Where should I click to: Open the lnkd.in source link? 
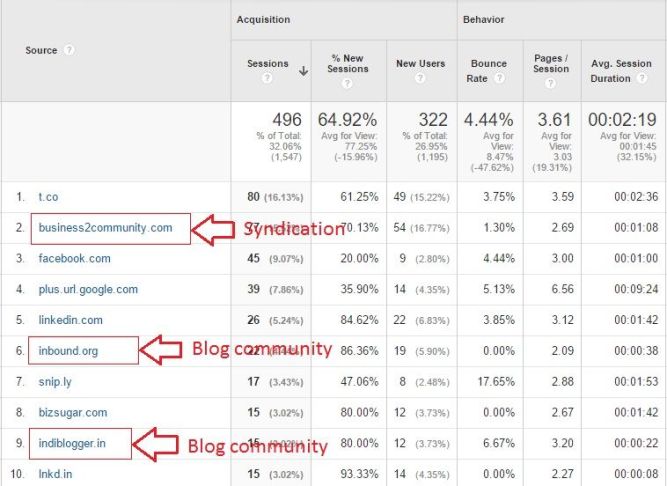55,474
